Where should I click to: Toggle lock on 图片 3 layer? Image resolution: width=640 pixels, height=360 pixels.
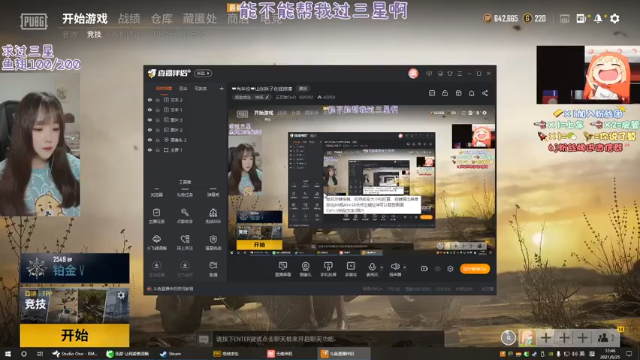[x=158, y=120]
